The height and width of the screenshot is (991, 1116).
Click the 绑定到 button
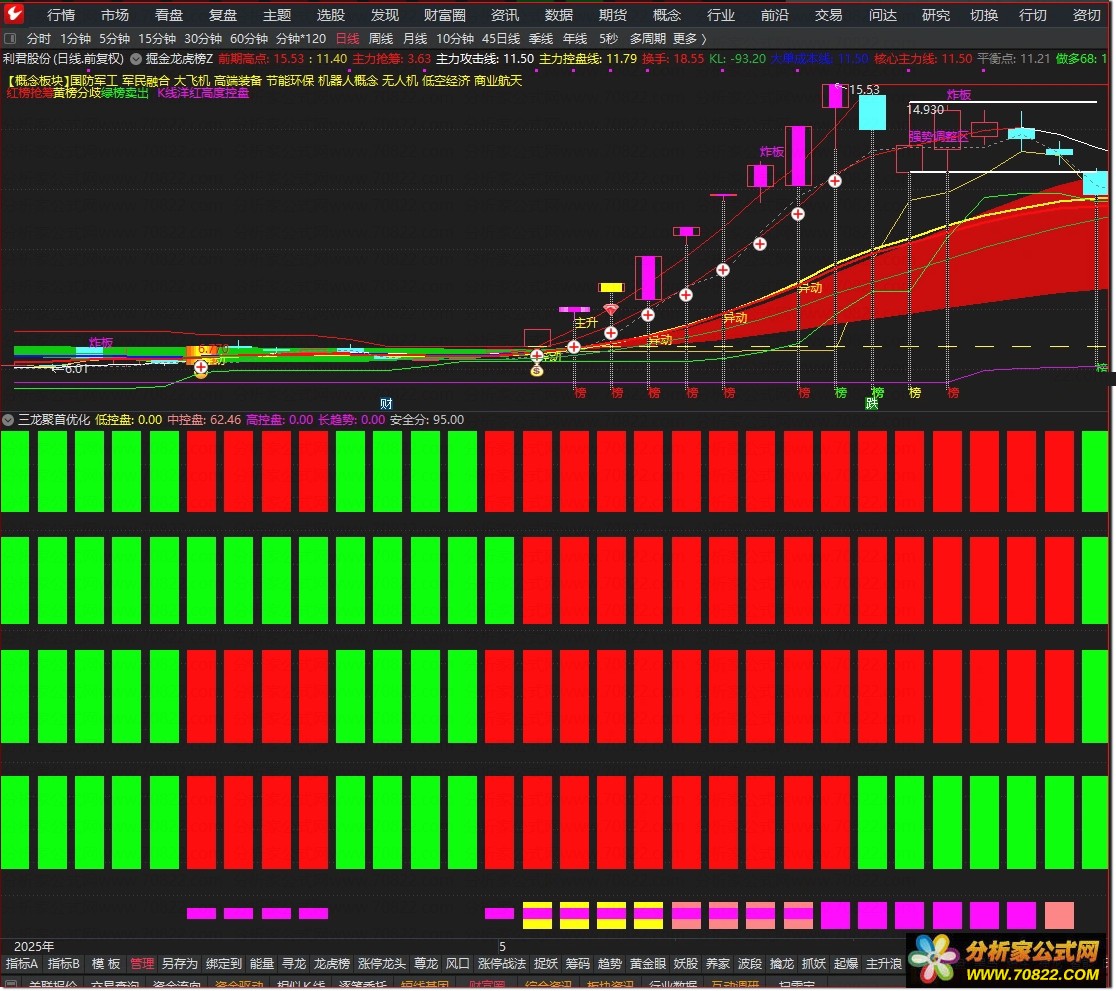tap(224, 964)
